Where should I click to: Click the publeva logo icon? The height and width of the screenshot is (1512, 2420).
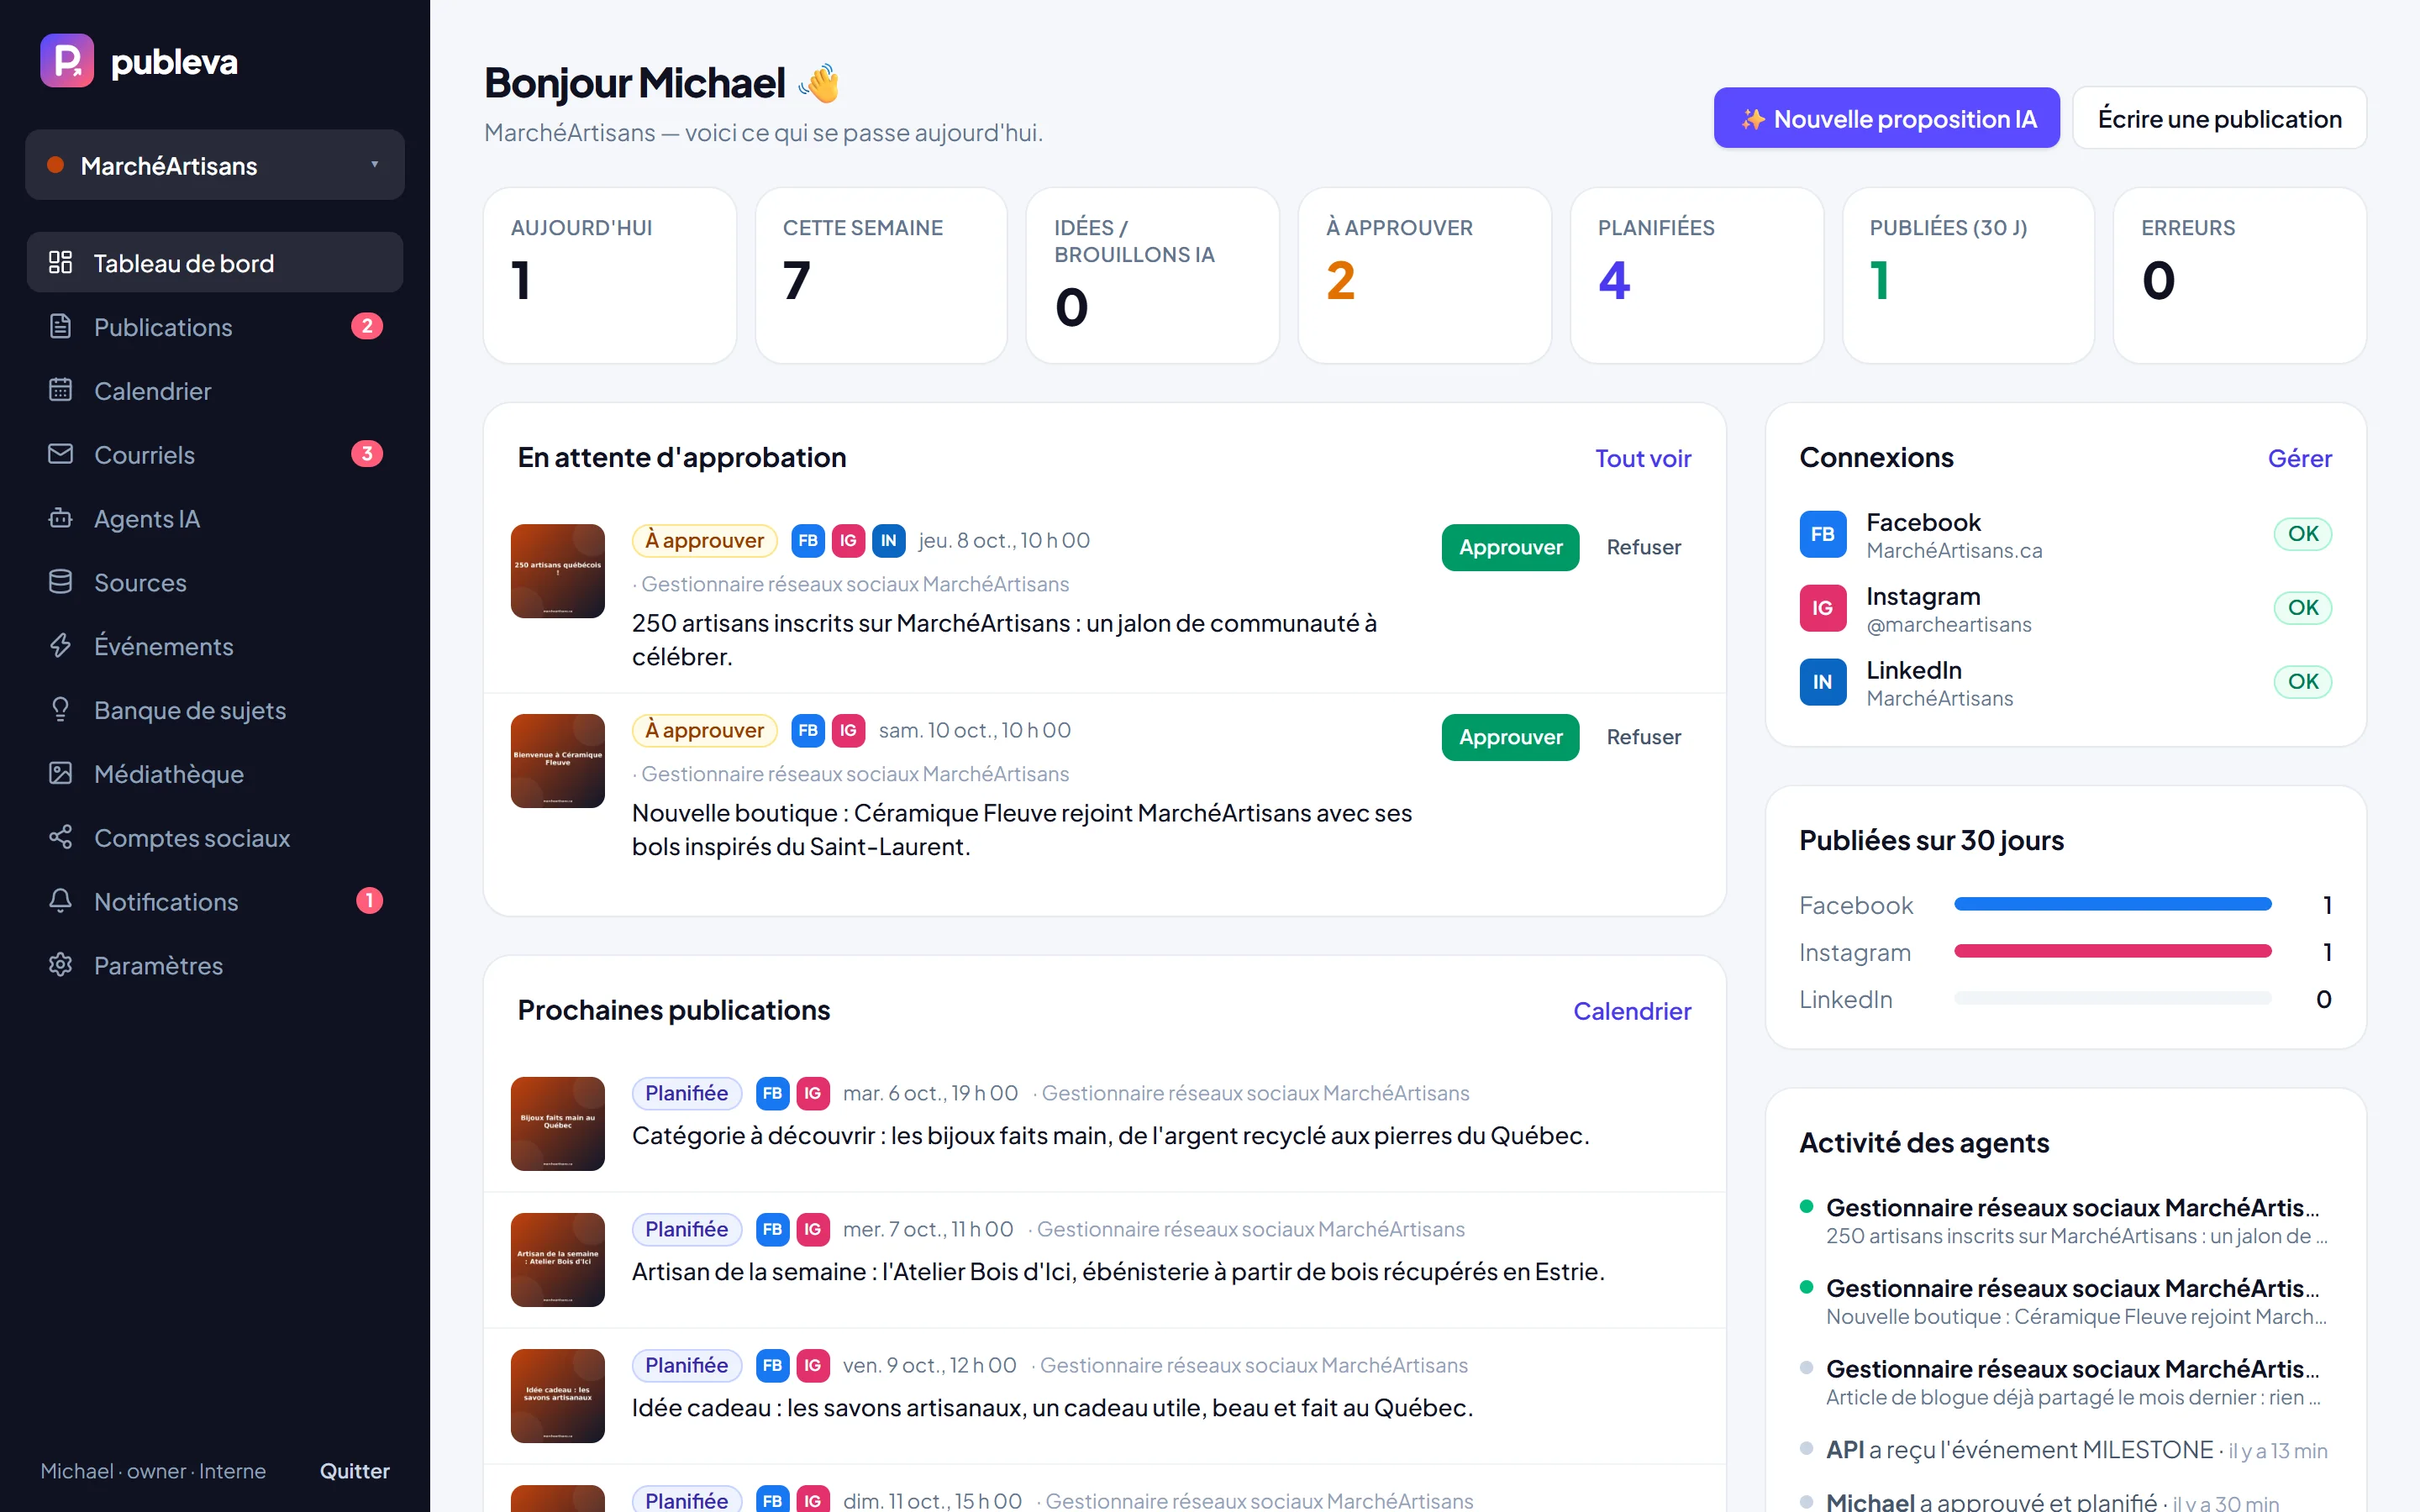click(67, 61)
